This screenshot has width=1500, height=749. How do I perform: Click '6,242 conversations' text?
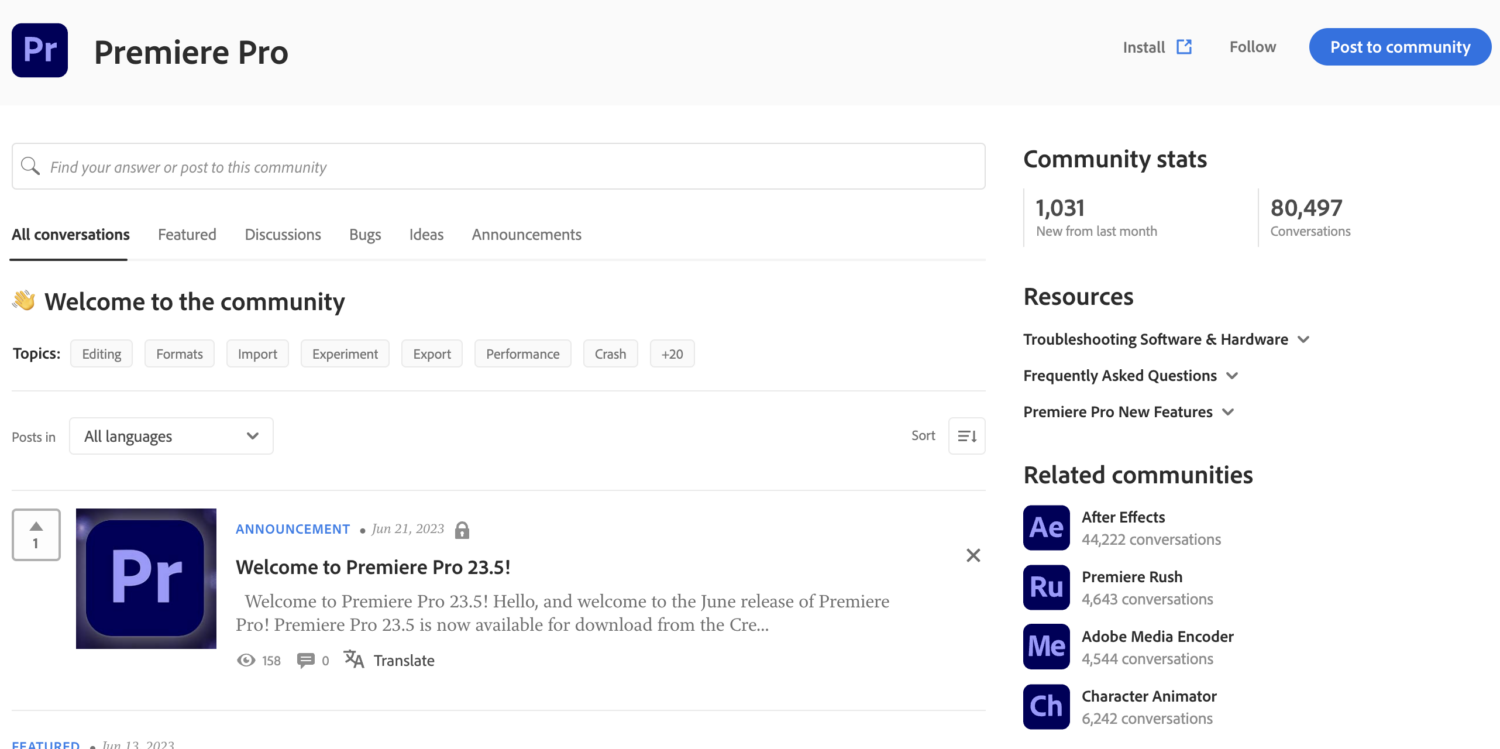(x=1147, y=718)
